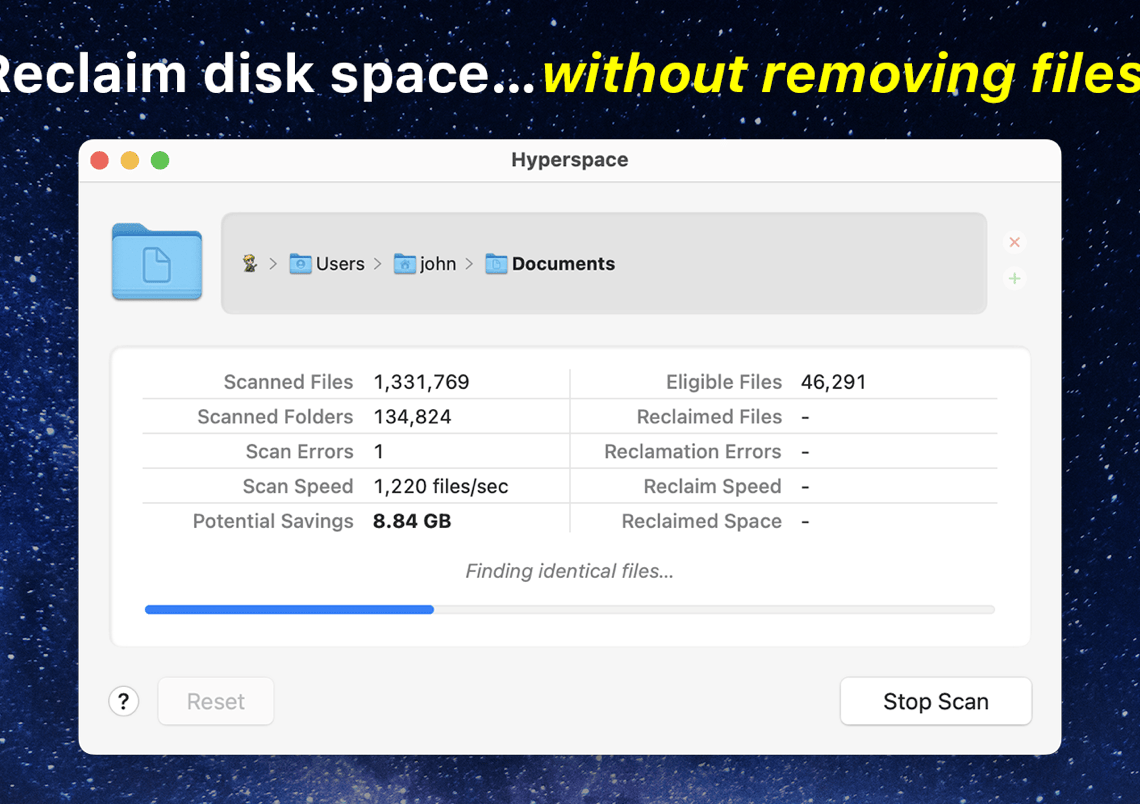The width and height of the screenshot is (1140, 804).
Task: Click the chevron between Users and john
Action: 378,264
